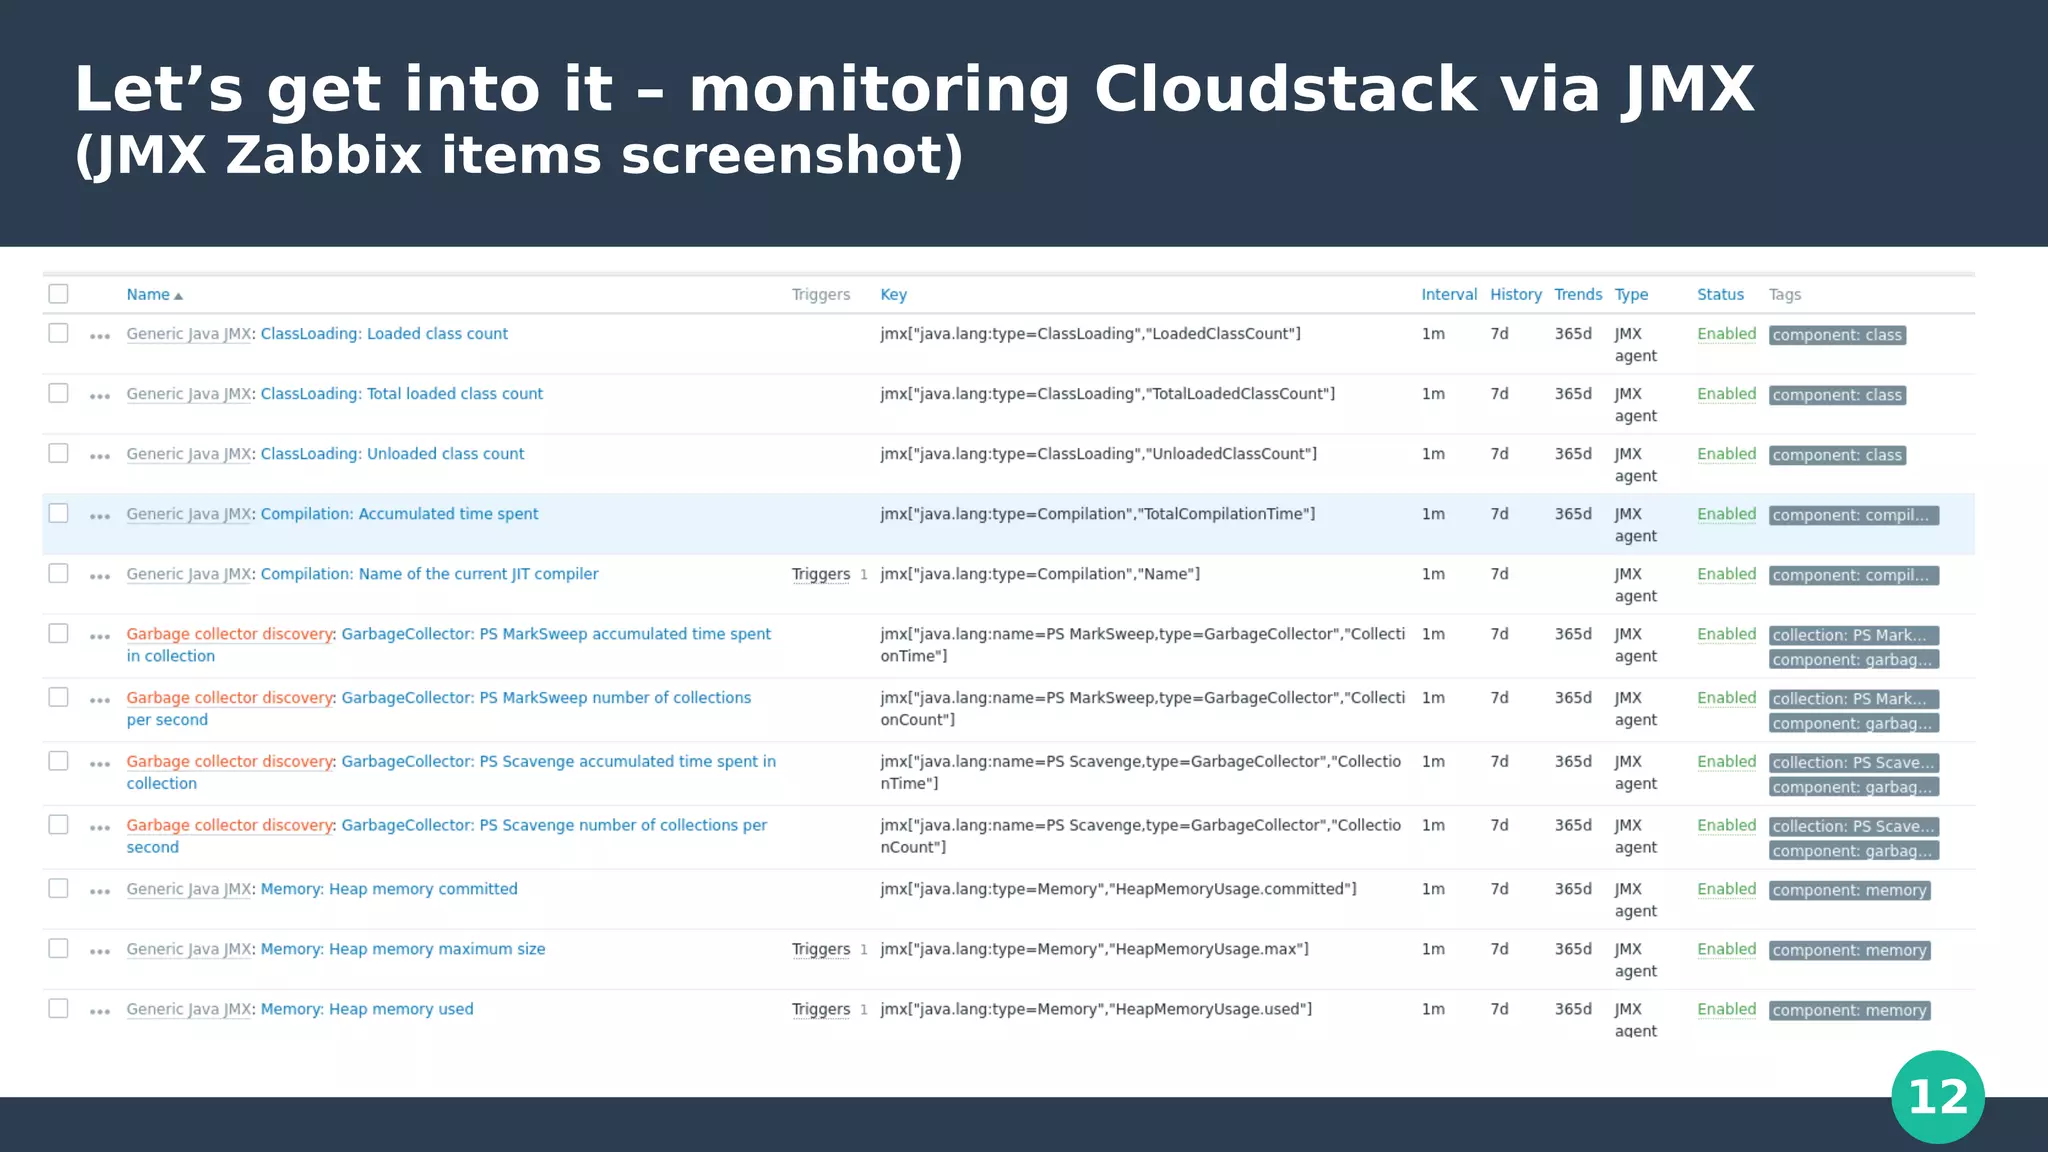Check the Total loaded class count row checkbox
Image resolution: width=2048 pixels, height=1152 pixels.
coord(59,393)
